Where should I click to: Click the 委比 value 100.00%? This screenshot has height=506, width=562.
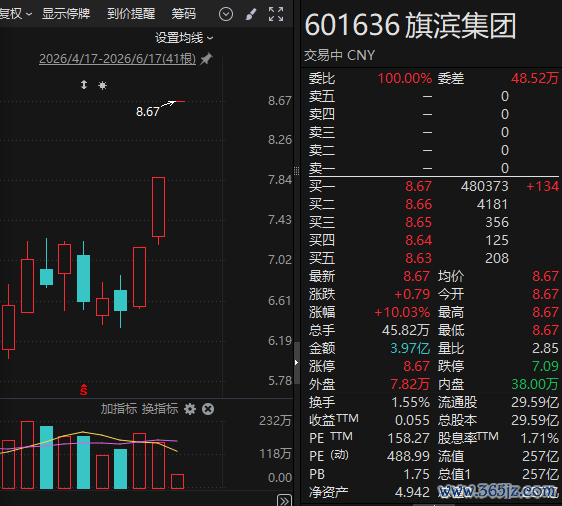(405, 78)
